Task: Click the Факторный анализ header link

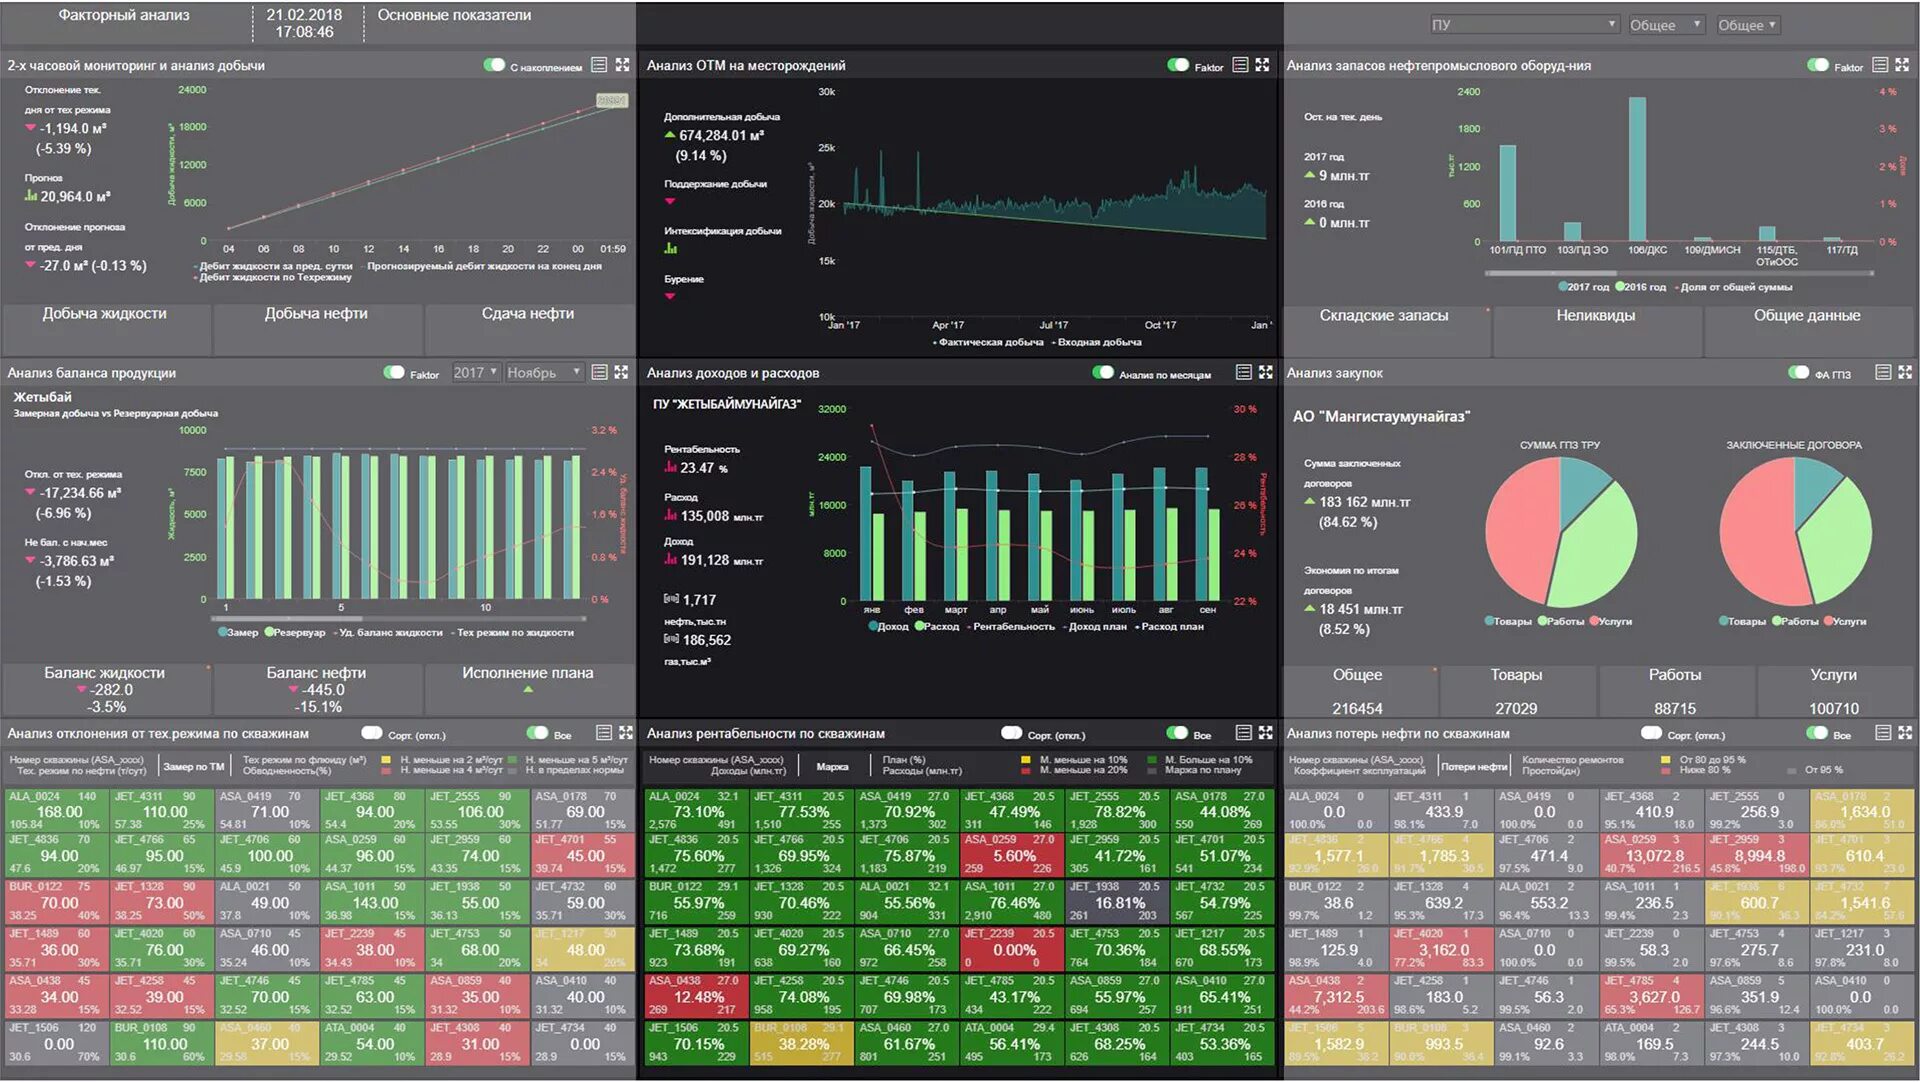Action: (x=124, y=15)
